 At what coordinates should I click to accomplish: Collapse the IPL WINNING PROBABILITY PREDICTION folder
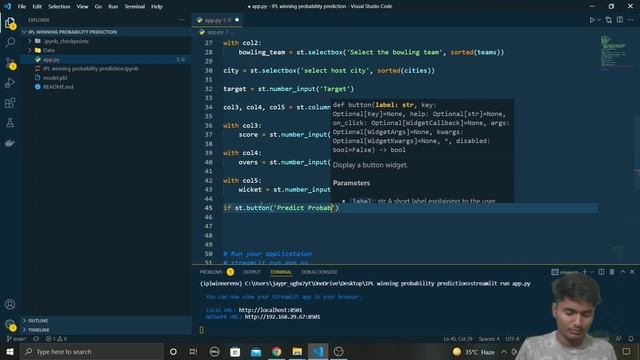(x=106, y=32)
